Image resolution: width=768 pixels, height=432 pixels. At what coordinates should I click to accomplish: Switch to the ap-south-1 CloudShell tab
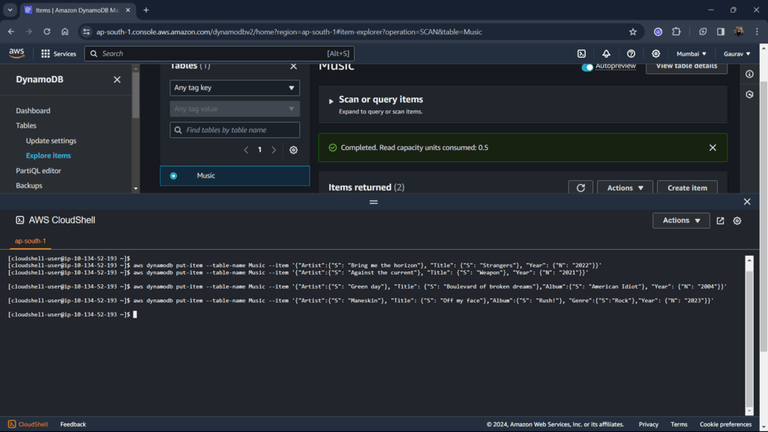pyautogui.click(x=30, y=241)
